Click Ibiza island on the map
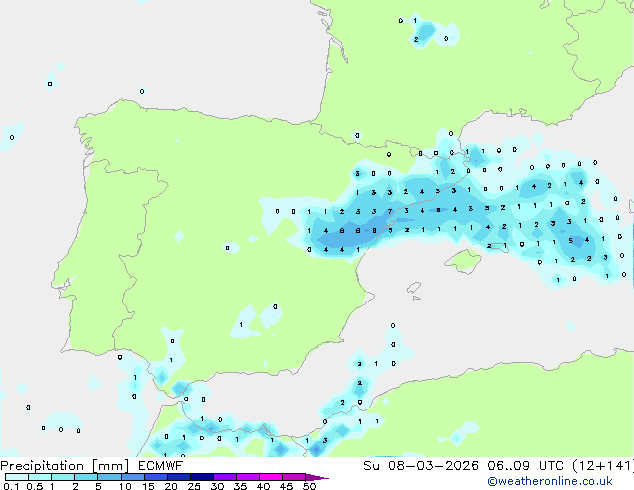This screenshot has width=634, height=490. (414, 288)
